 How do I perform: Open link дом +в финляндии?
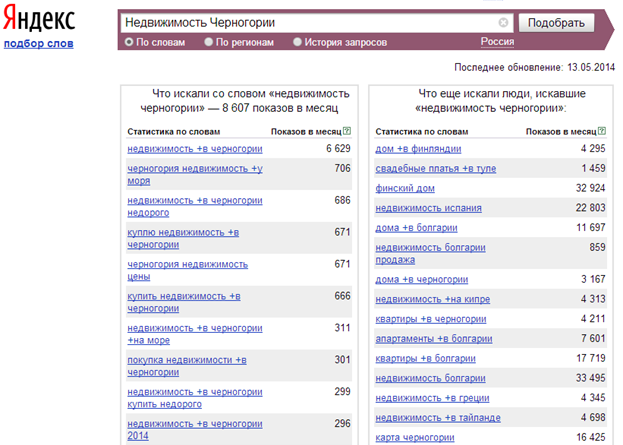pyautogui.click(x=418, y=149)
